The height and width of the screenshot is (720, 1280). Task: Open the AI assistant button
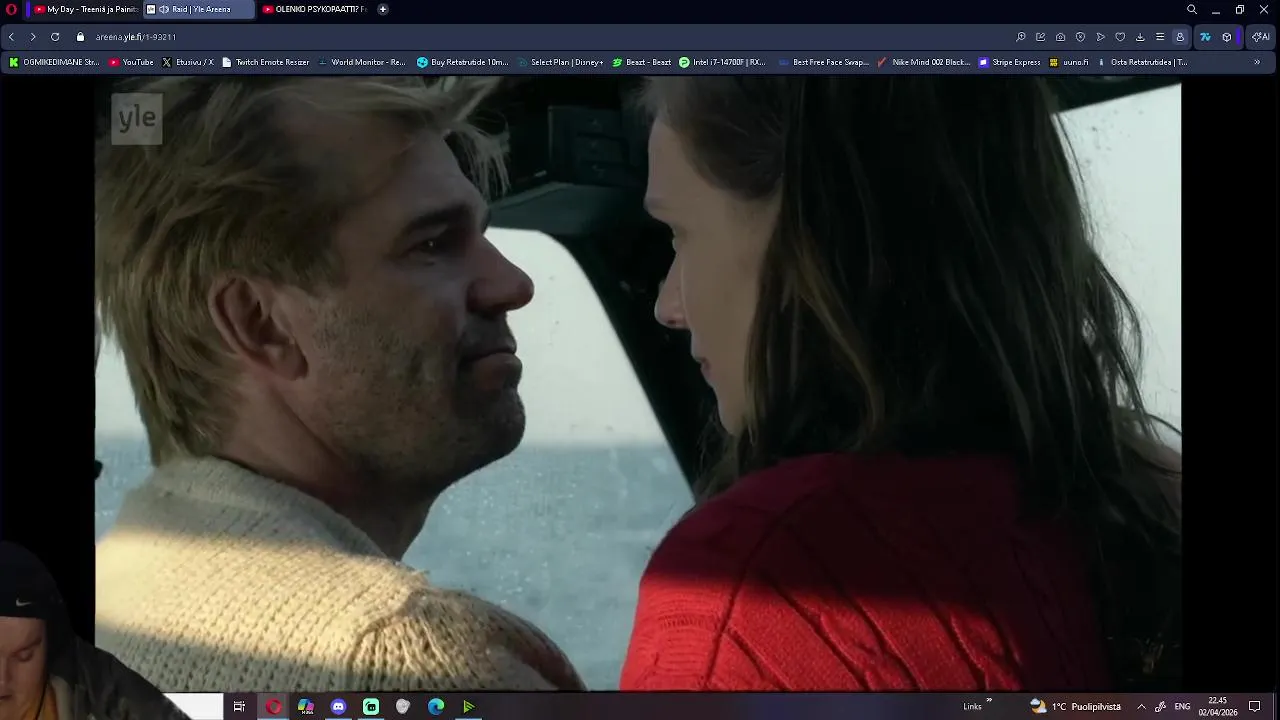[1260, 37]
